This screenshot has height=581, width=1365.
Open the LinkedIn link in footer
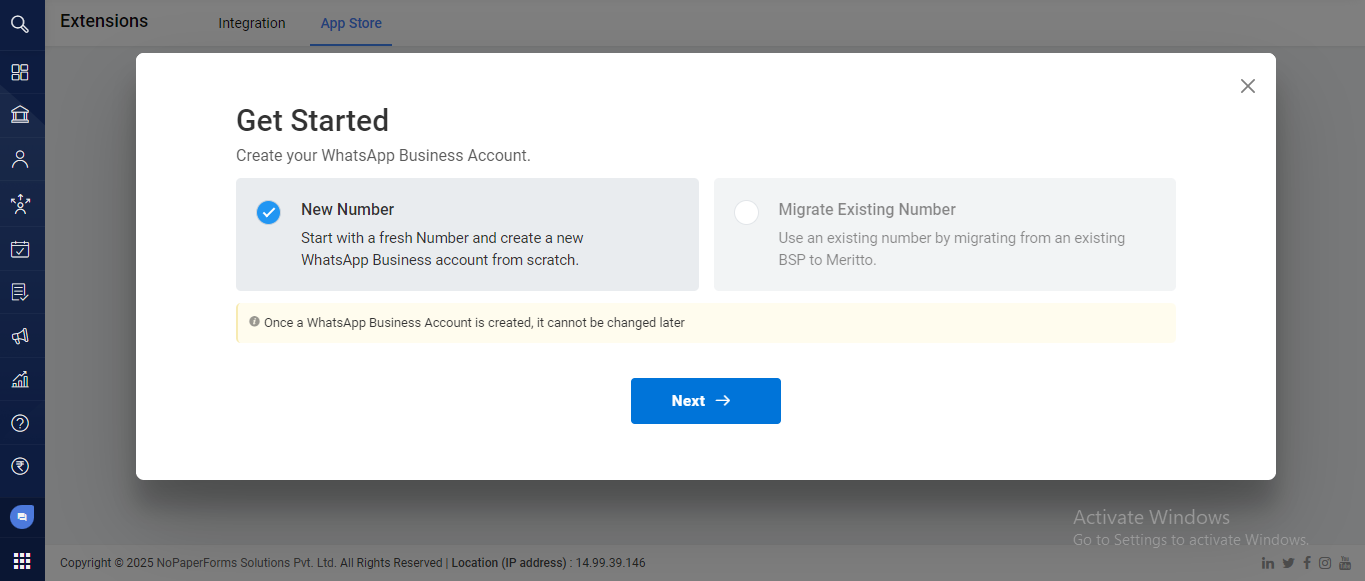coord(1268,563)
